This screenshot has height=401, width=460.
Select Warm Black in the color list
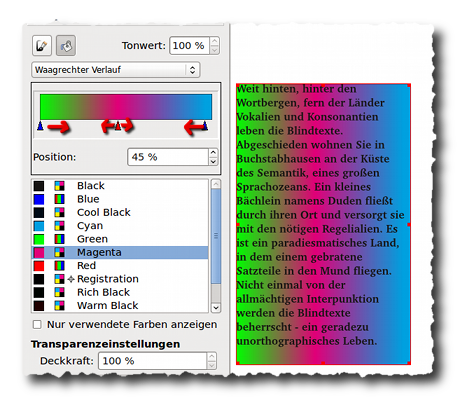(x=120, y=306)
